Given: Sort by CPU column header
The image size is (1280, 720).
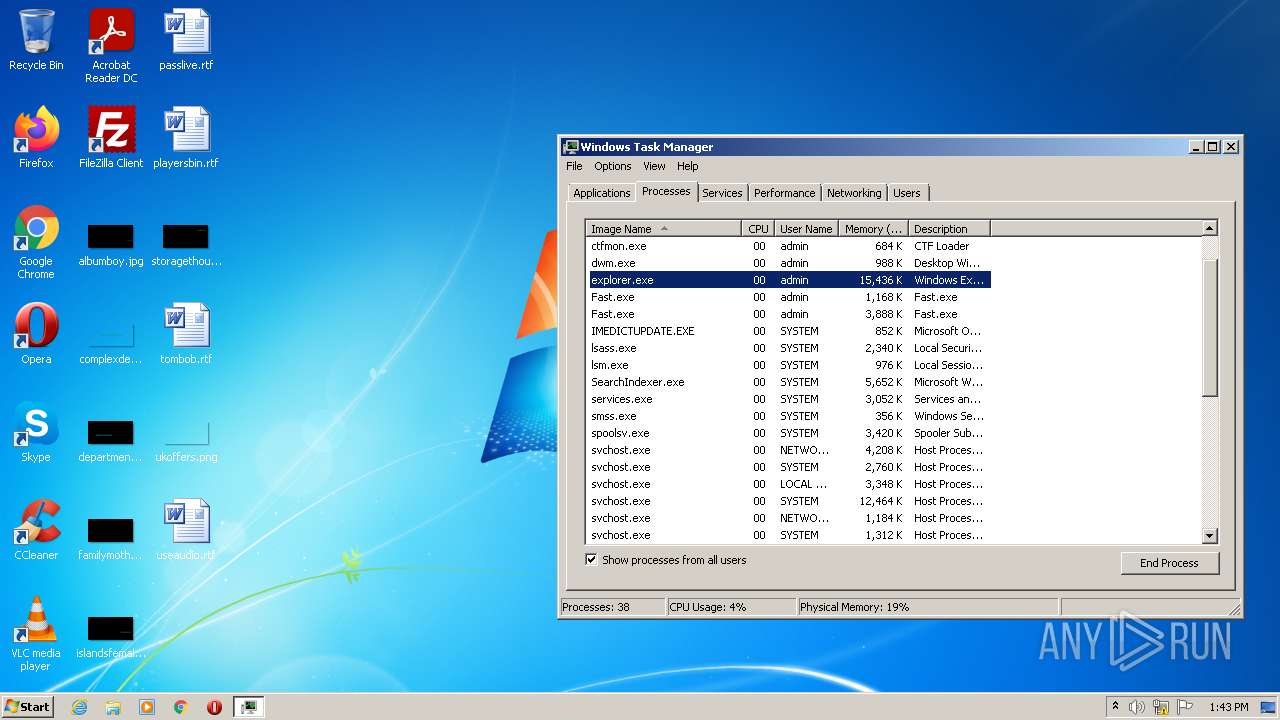Looking at the screenshot, I should click(758, 229).
